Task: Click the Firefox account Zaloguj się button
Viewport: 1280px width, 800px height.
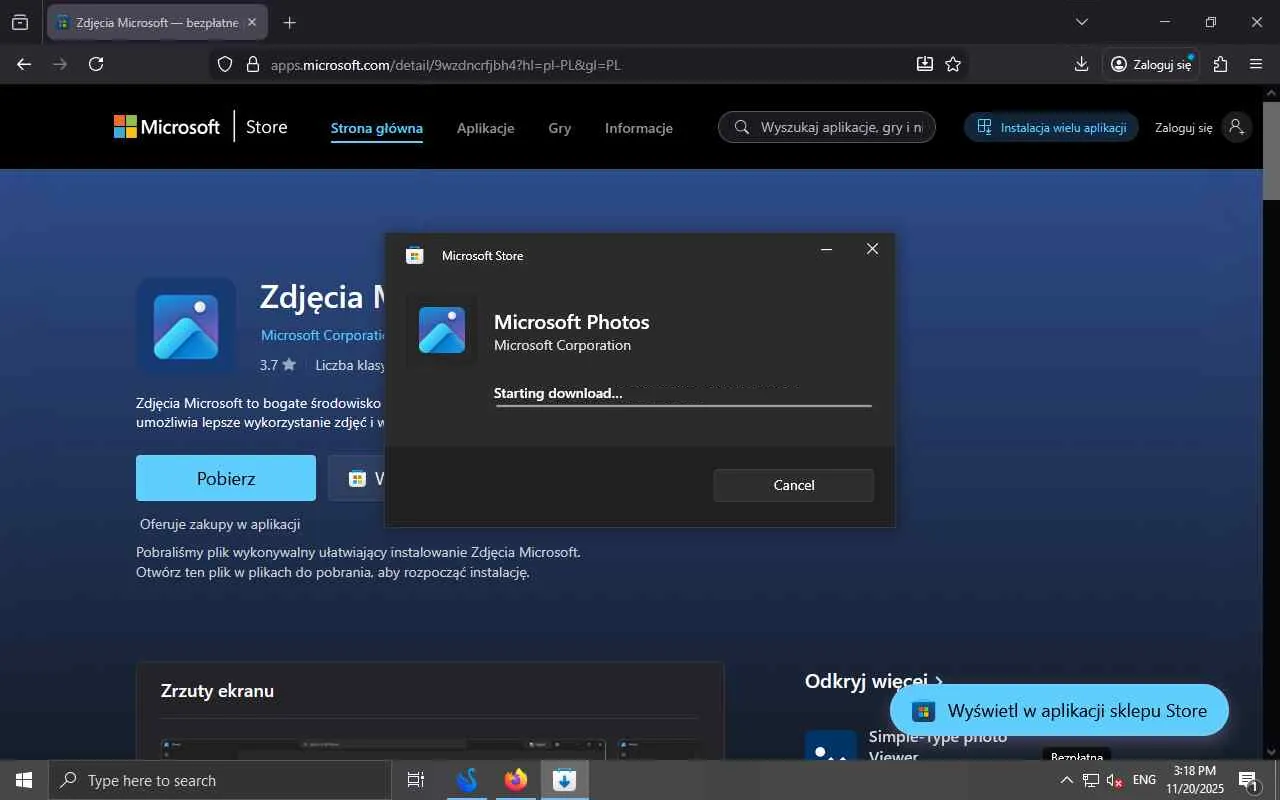Action: (x=1151, y=64)
